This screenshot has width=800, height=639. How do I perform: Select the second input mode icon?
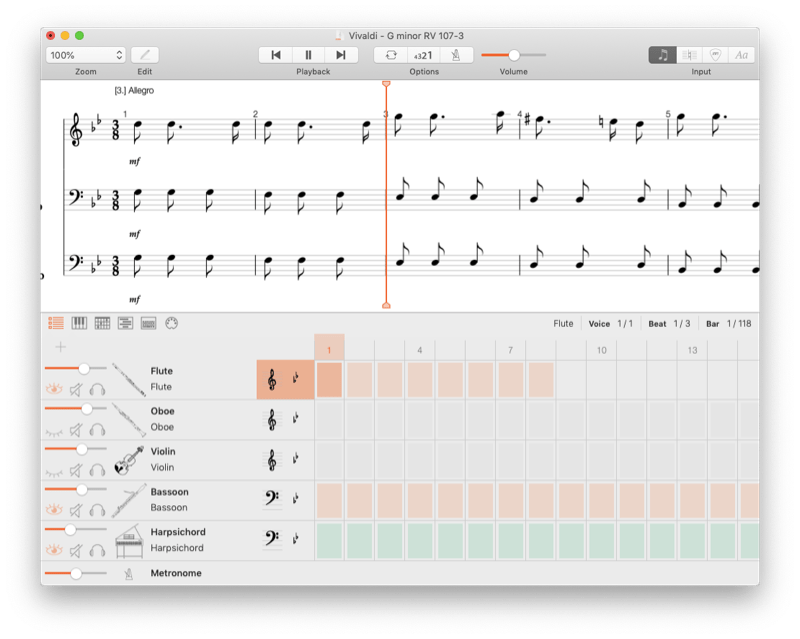689,55
